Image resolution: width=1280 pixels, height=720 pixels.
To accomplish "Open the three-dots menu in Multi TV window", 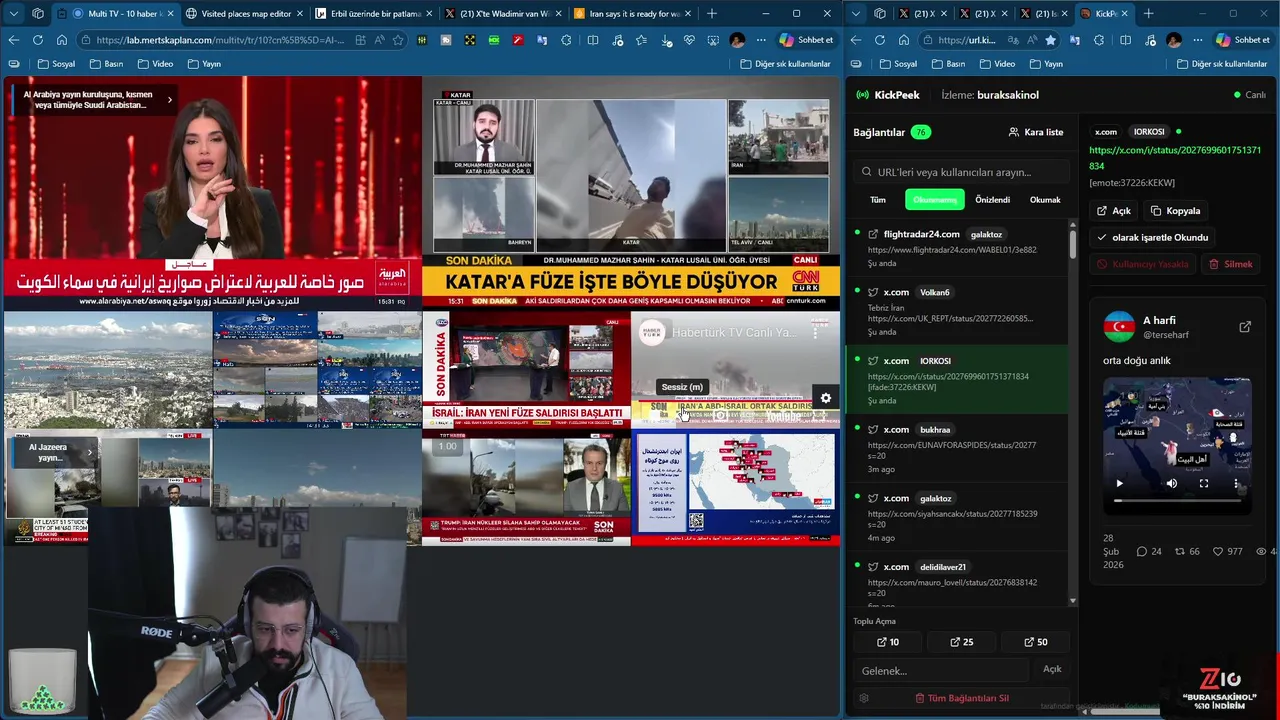I will (761, 40).
